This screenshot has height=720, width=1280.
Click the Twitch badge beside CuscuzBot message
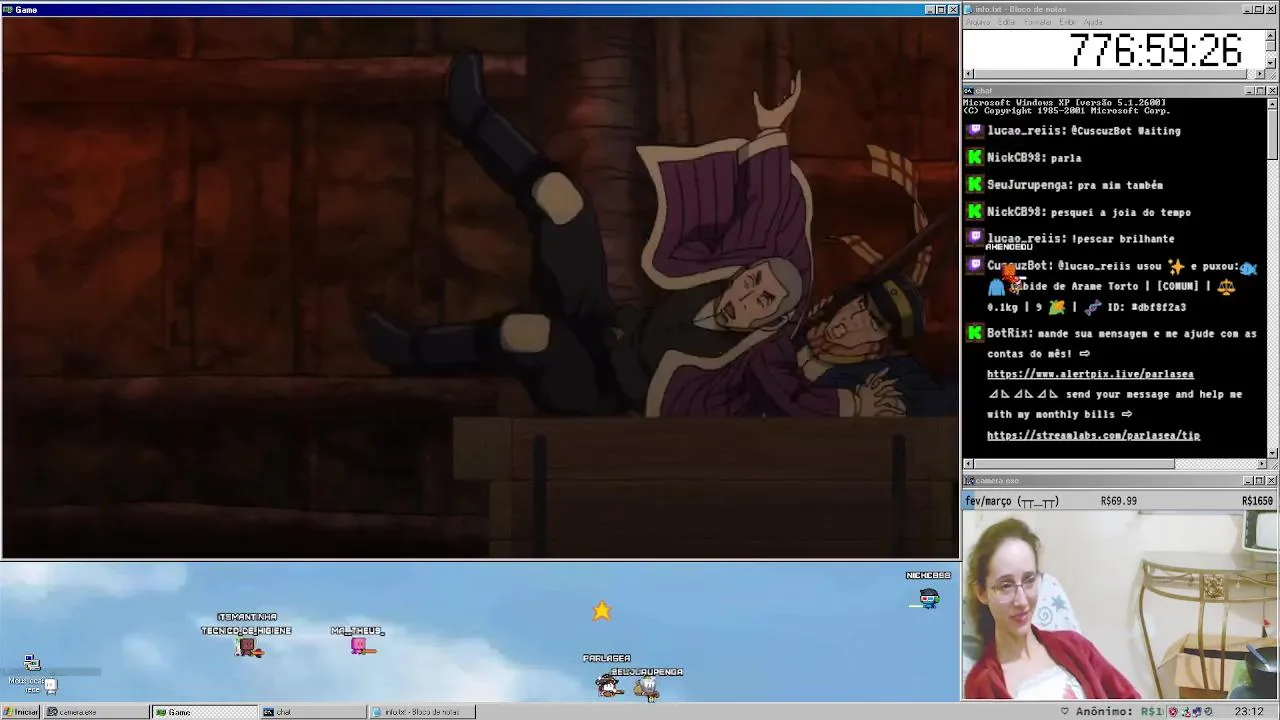(975, 265)
